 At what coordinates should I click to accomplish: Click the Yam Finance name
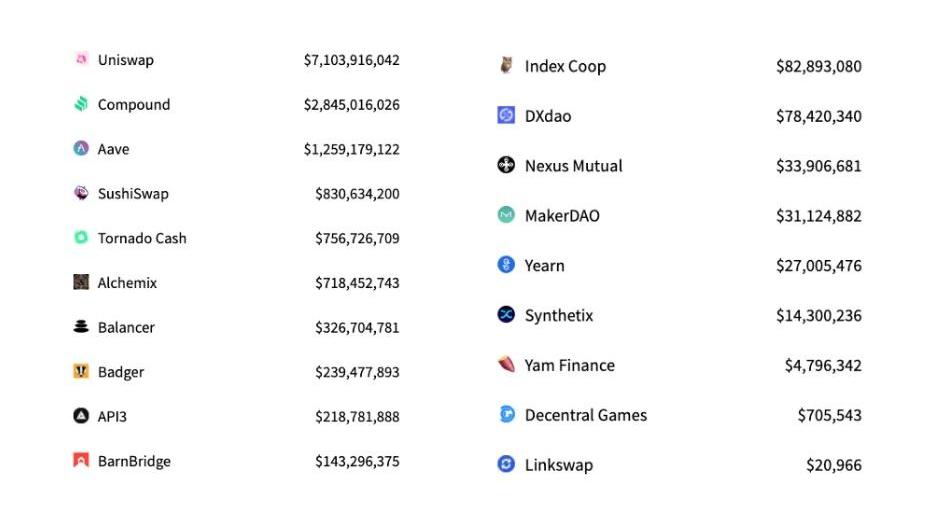pos(569,365)
